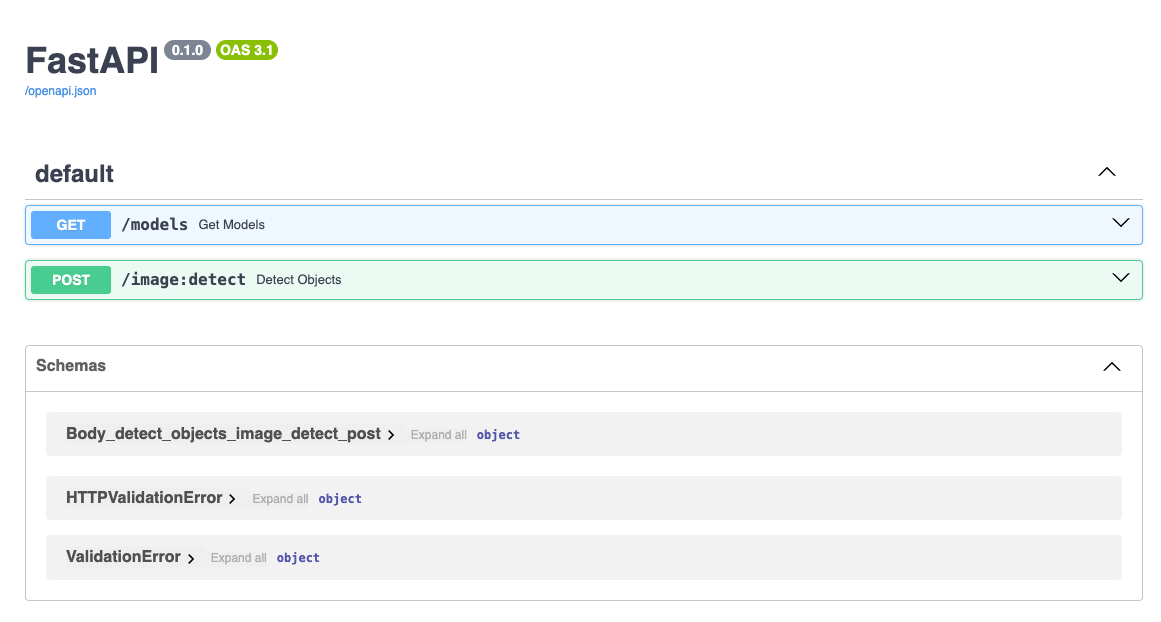
Task: Click Expand all for HTTPValidationError
Action: point(280,498)
